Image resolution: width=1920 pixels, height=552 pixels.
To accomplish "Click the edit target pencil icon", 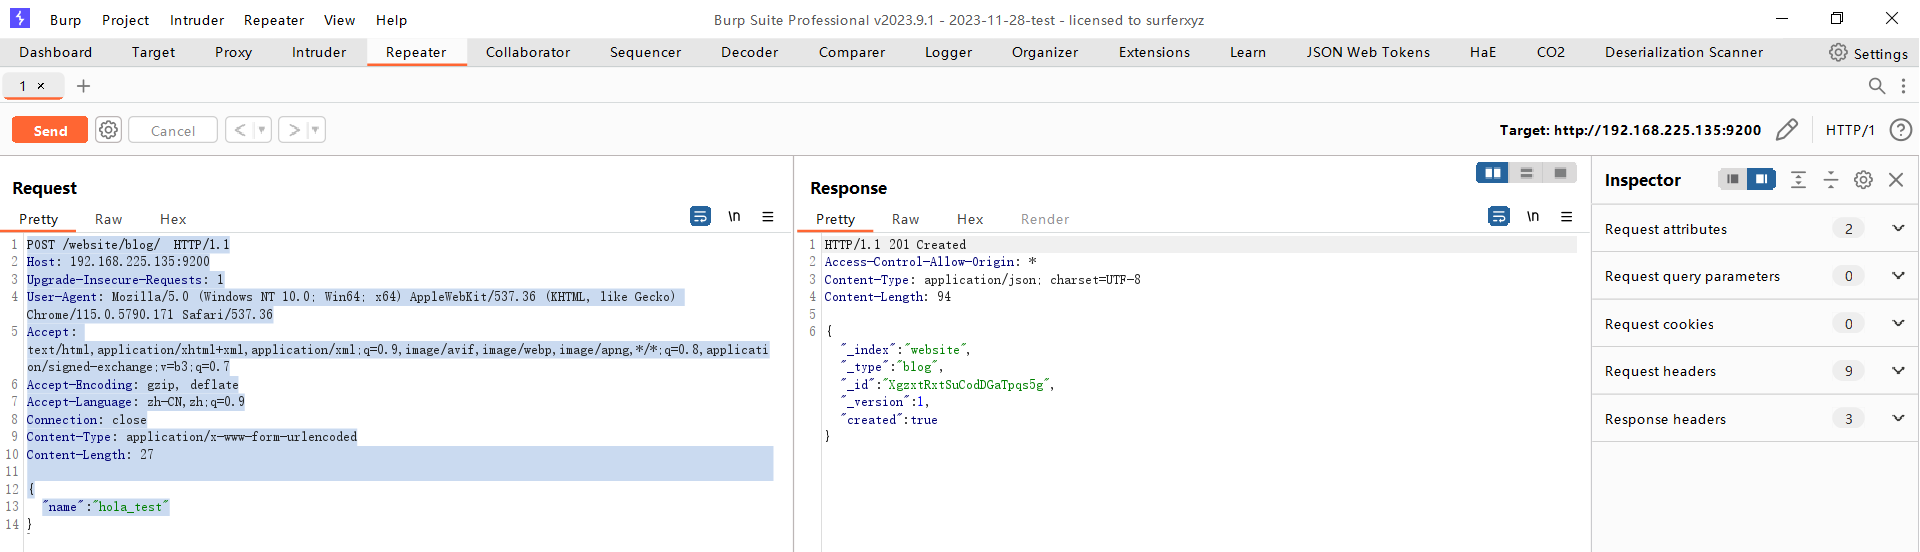I will click(1786, 130).
